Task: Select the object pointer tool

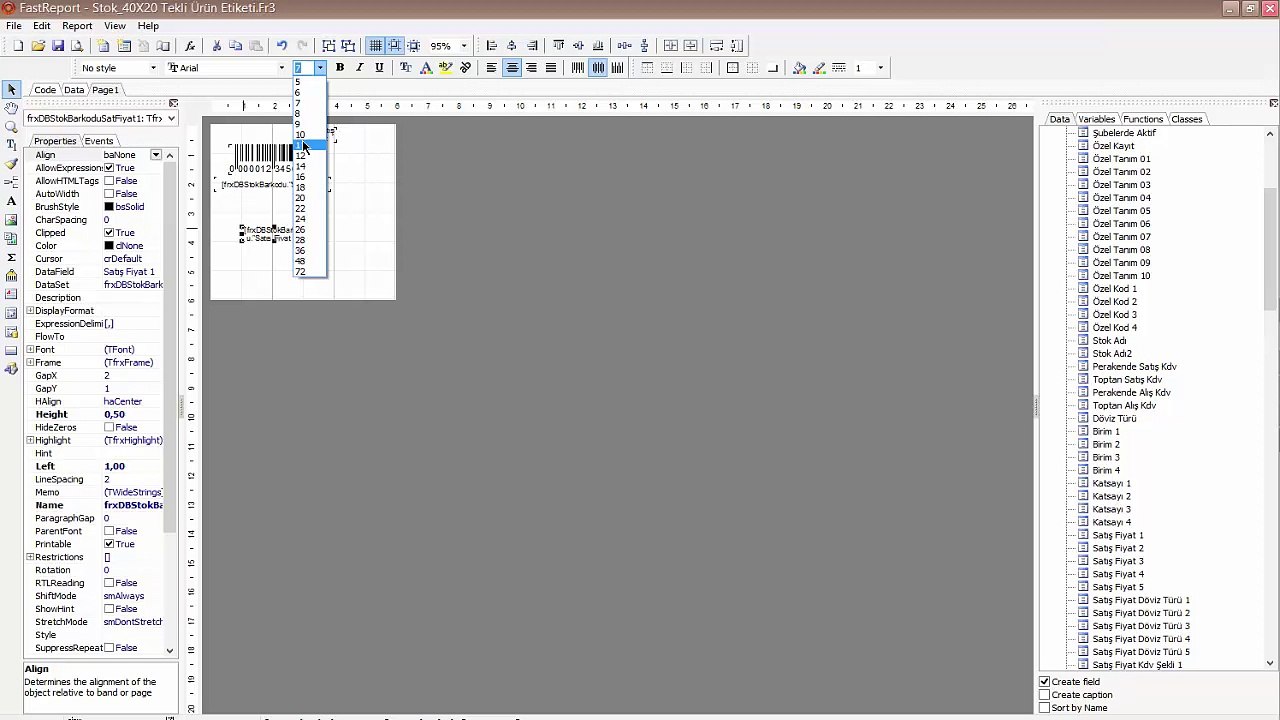Action: pos(11,90)
